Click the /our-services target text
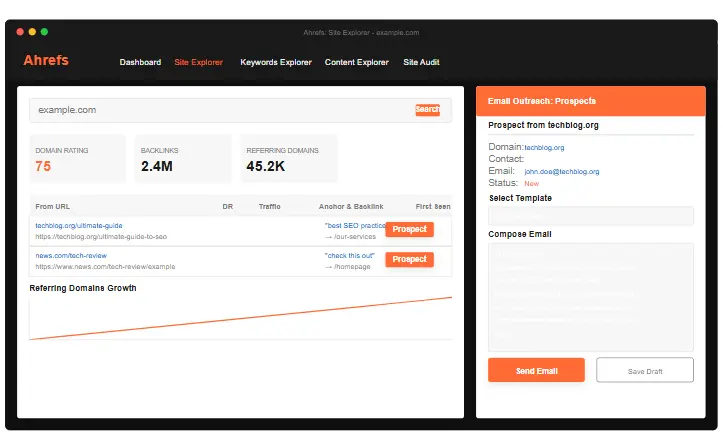 [x=350, y=237]
